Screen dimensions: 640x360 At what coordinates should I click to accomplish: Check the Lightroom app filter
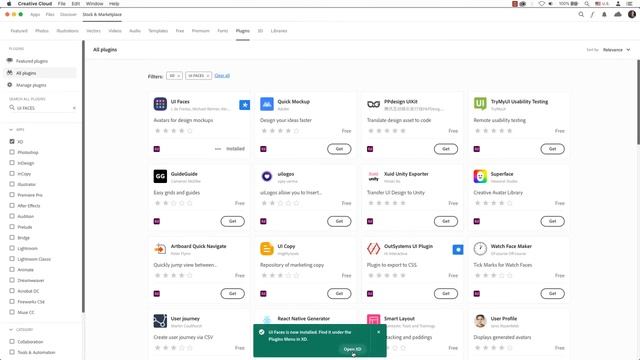click(x=12, y=248)
